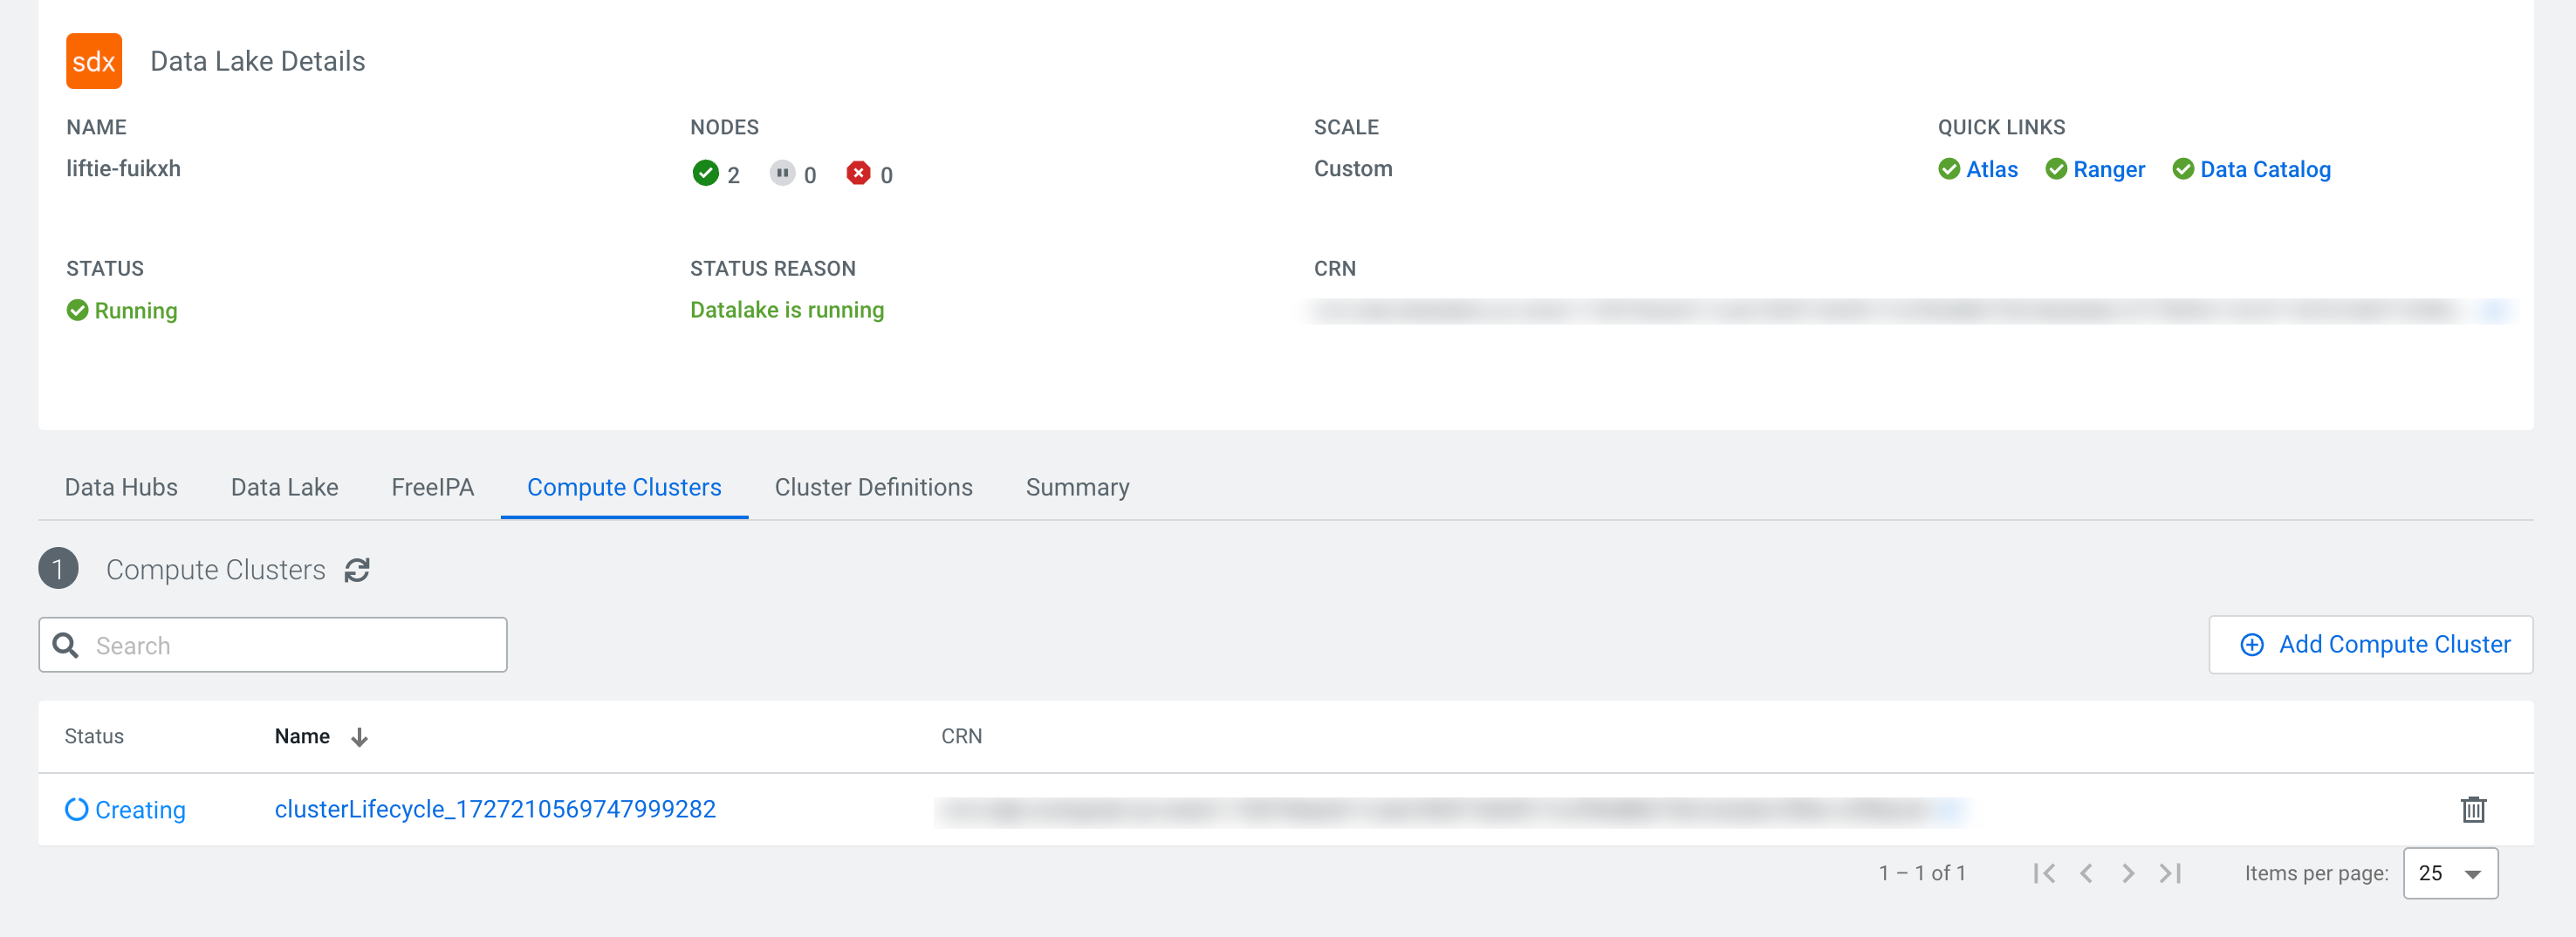The image size is (2576, 937).
Task: Click the green healthy nodes icon
Action: 705,174
